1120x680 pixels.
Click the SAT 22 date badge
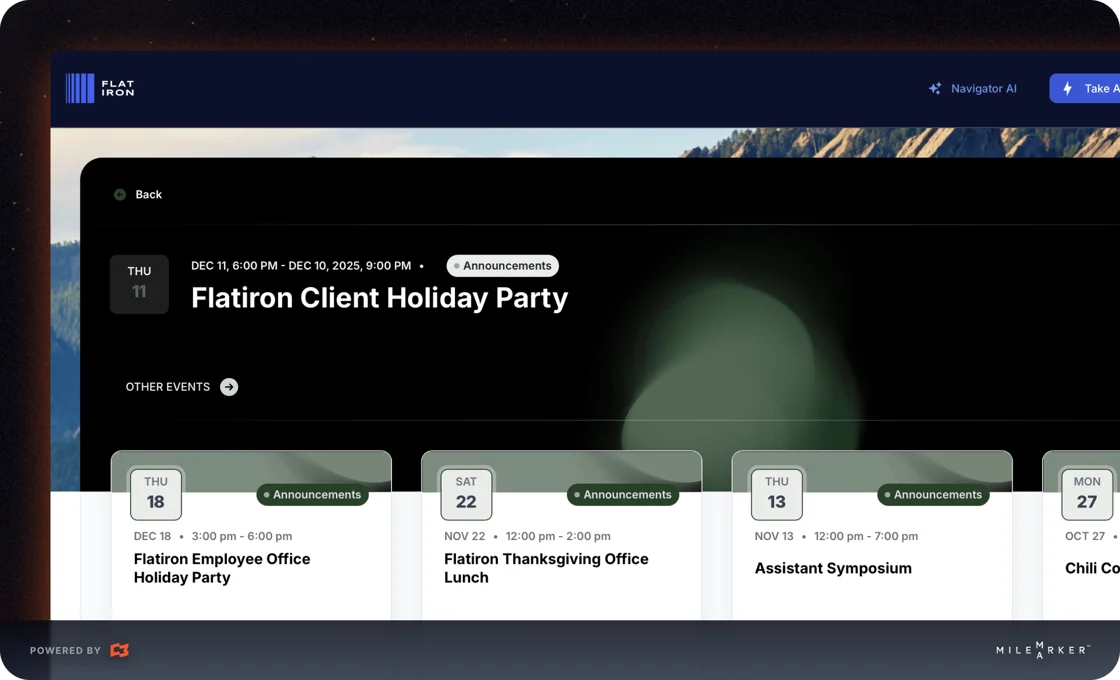466,494
